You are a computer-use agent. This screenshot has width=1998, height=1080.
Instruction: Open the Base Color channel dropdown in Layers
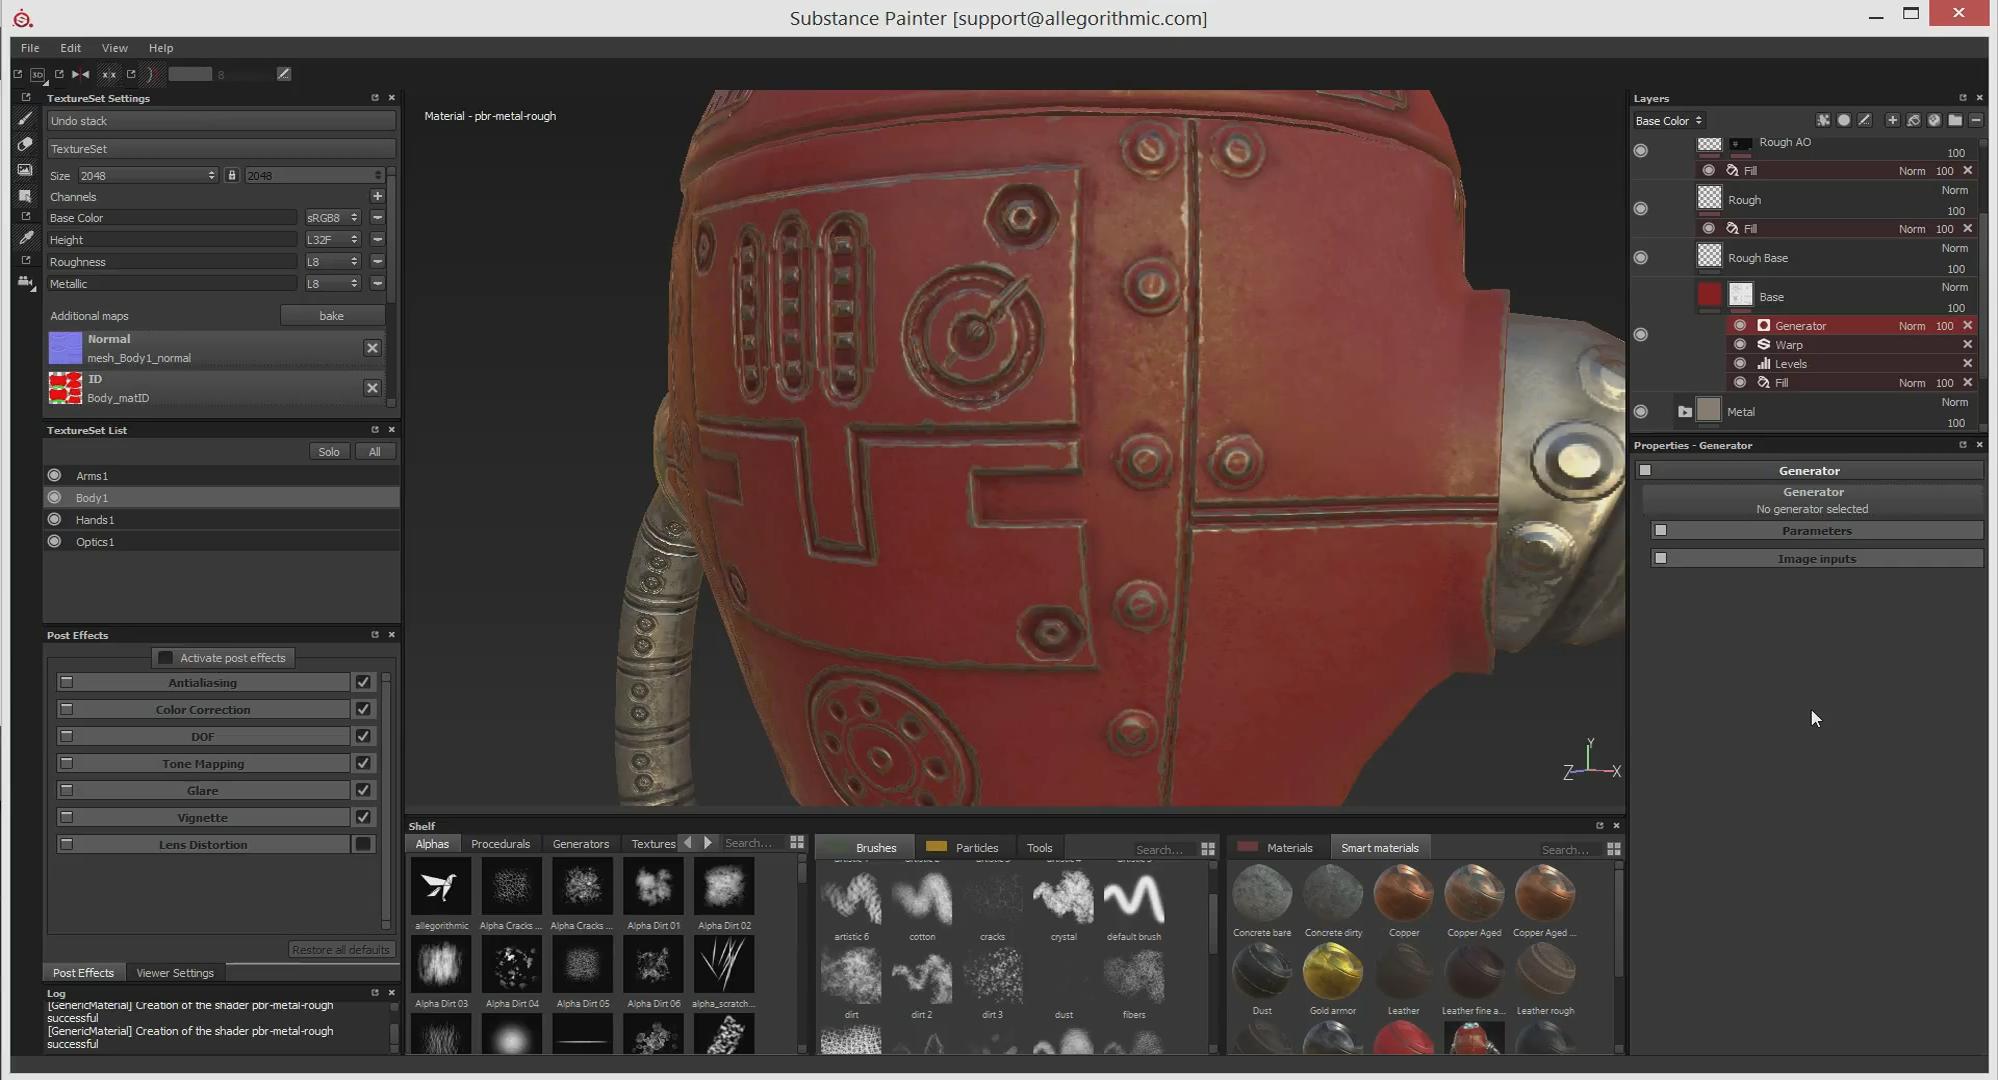click(x=1668, y=120)
